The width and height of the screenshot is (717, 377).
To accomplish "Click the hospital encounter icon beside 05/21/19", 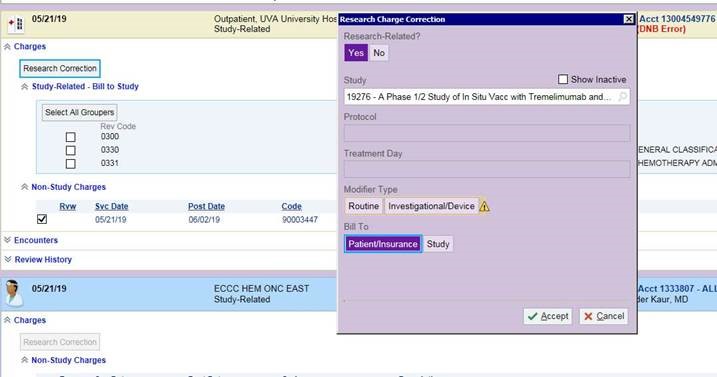I will point(16,24).
